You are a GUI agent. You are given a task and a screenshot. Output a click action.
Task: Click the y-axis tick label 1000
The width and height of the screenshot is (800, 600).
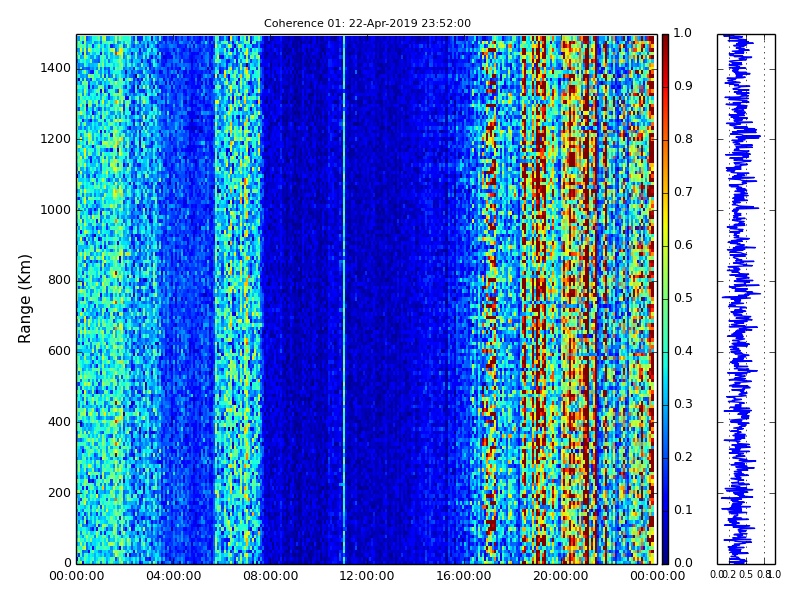[56, 210]
